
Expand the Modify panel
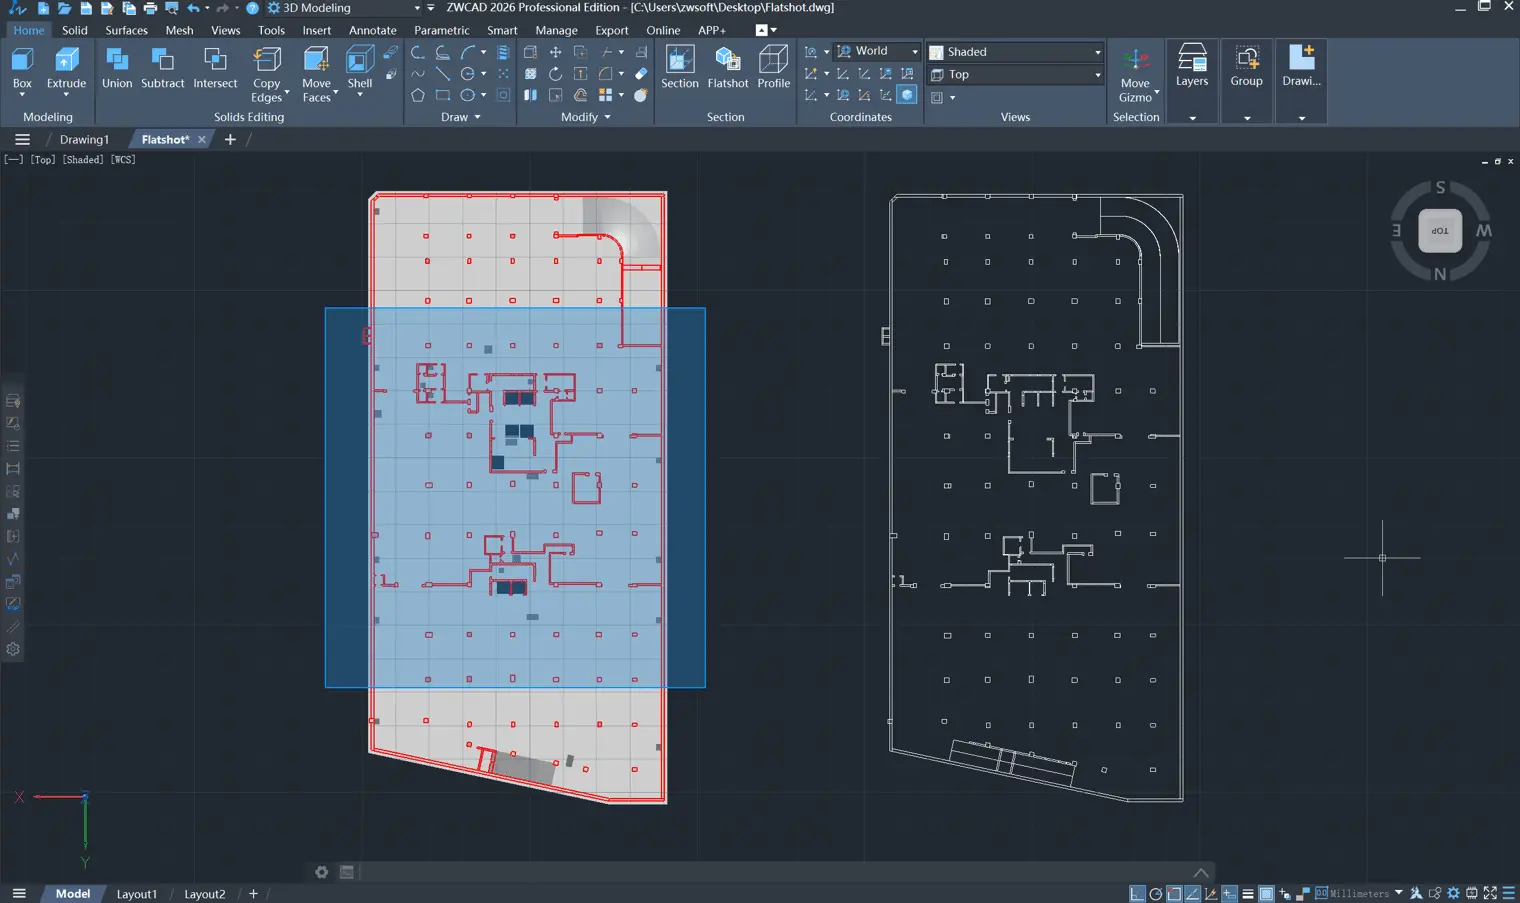[586, 117]
